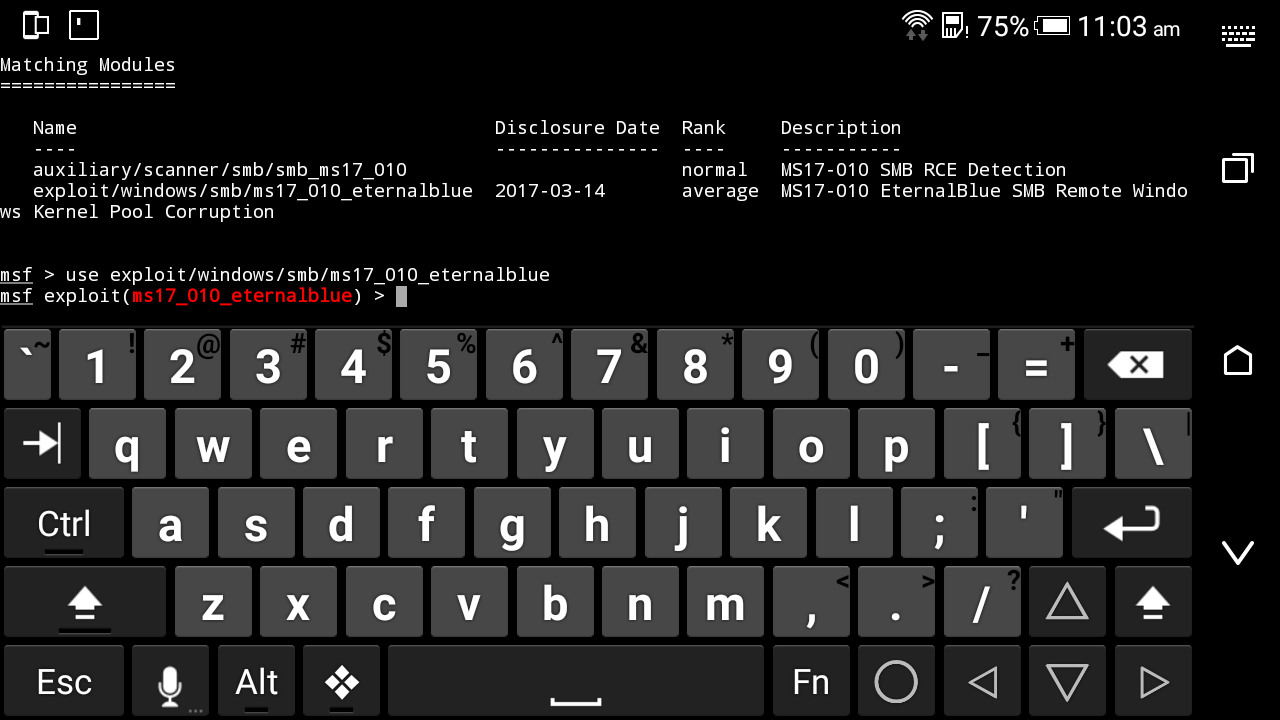Toggle the left Shift key
Image resolution: width=1280 pixels, height=720 pixels.
(x=85, y=602)
